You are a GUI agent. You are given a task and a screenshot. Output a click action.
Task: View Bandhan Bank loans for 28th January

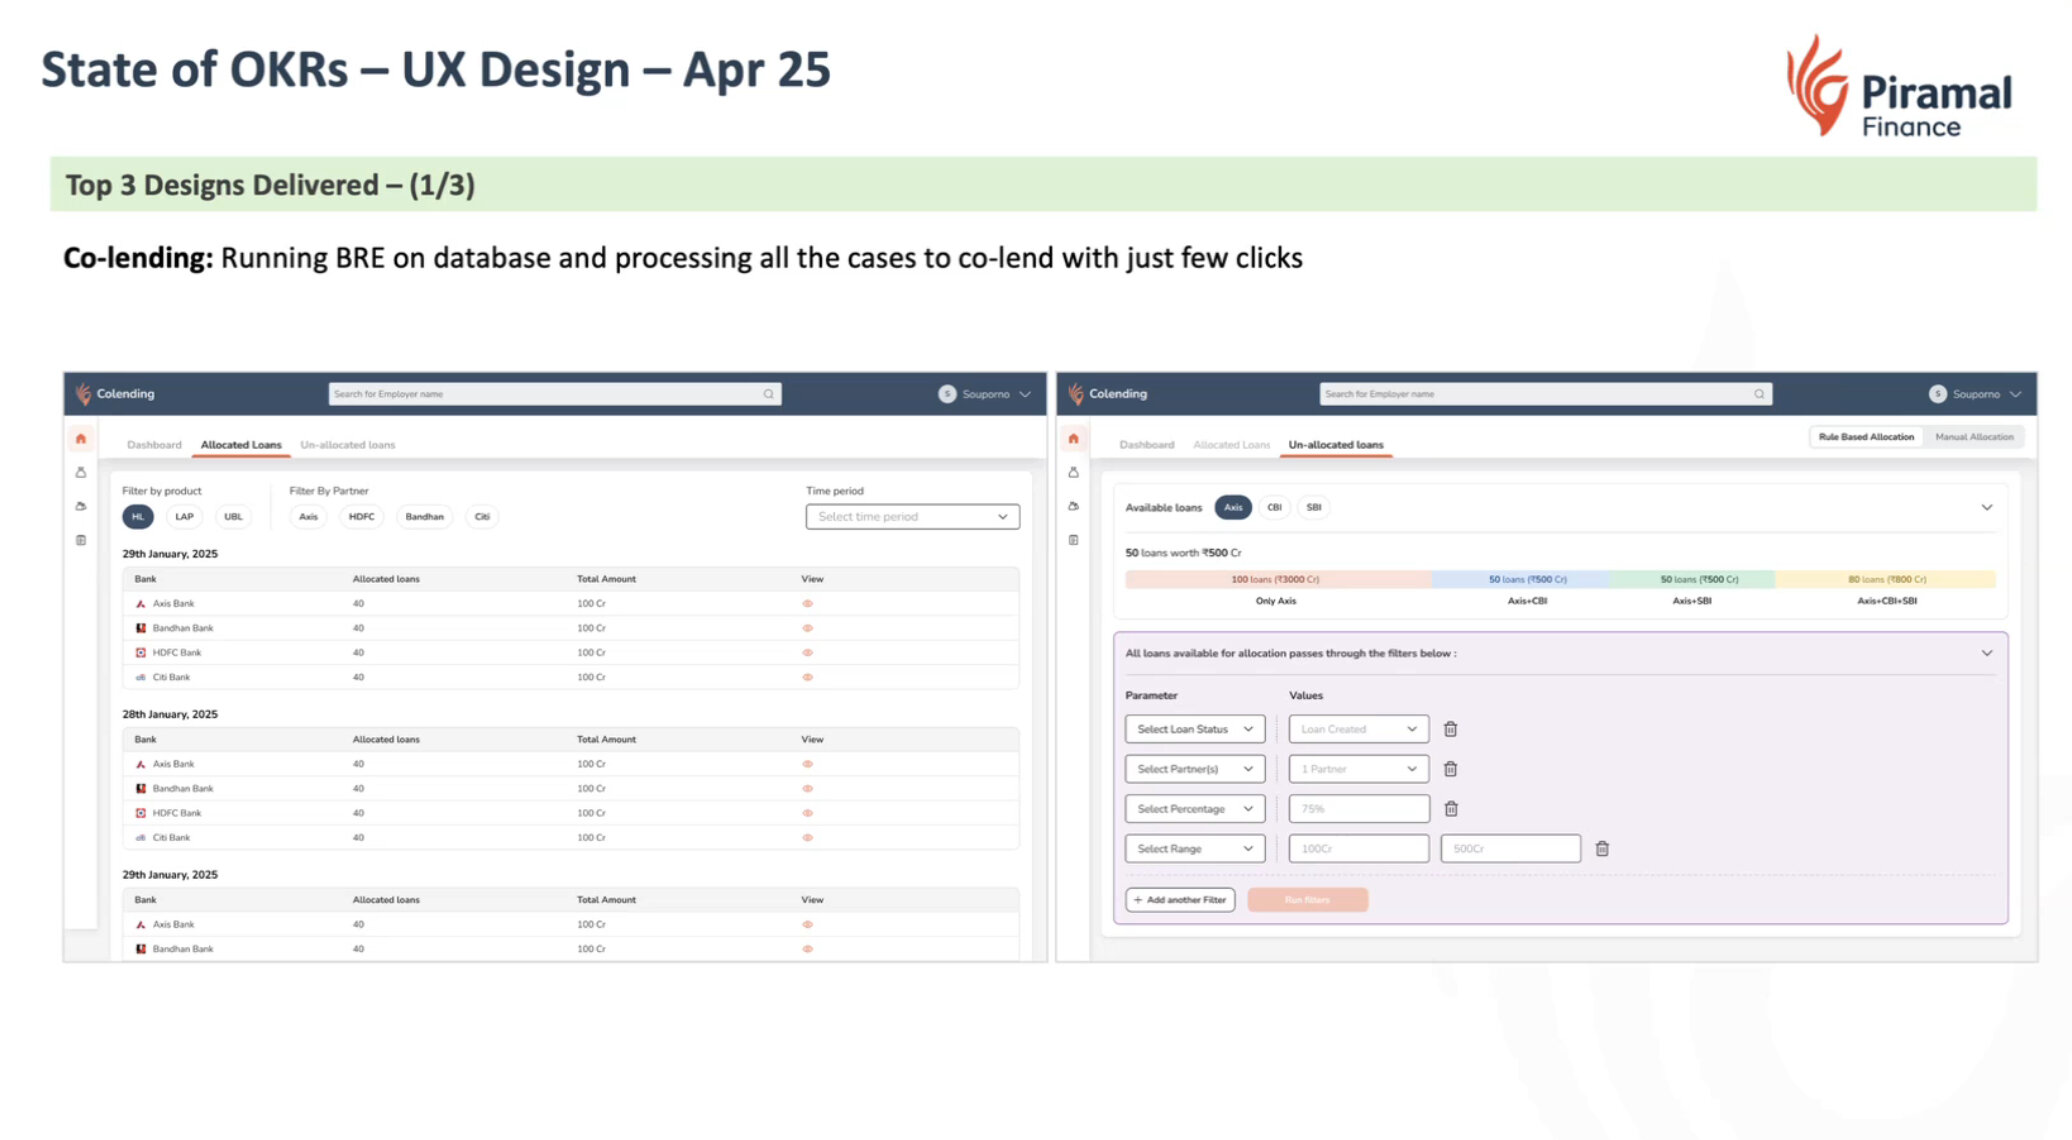coord(807,789)
